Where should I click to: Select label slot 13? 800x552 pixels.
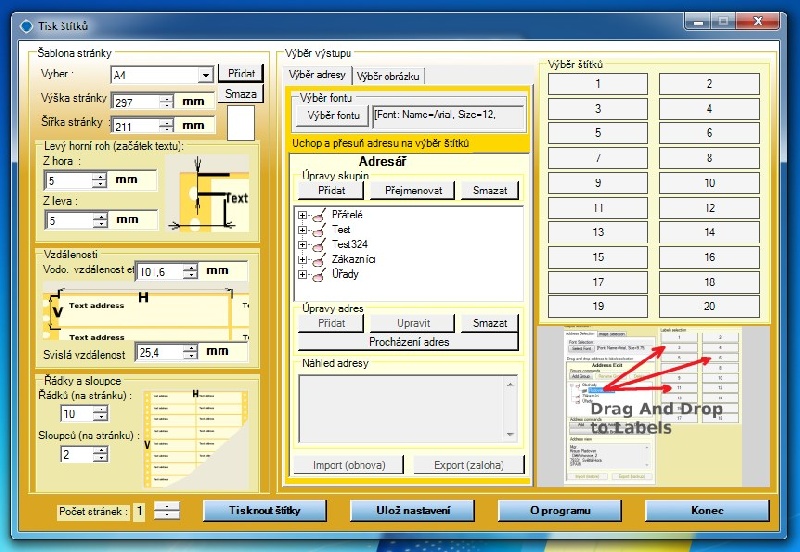pyautogui.click(x=598, y=232)
